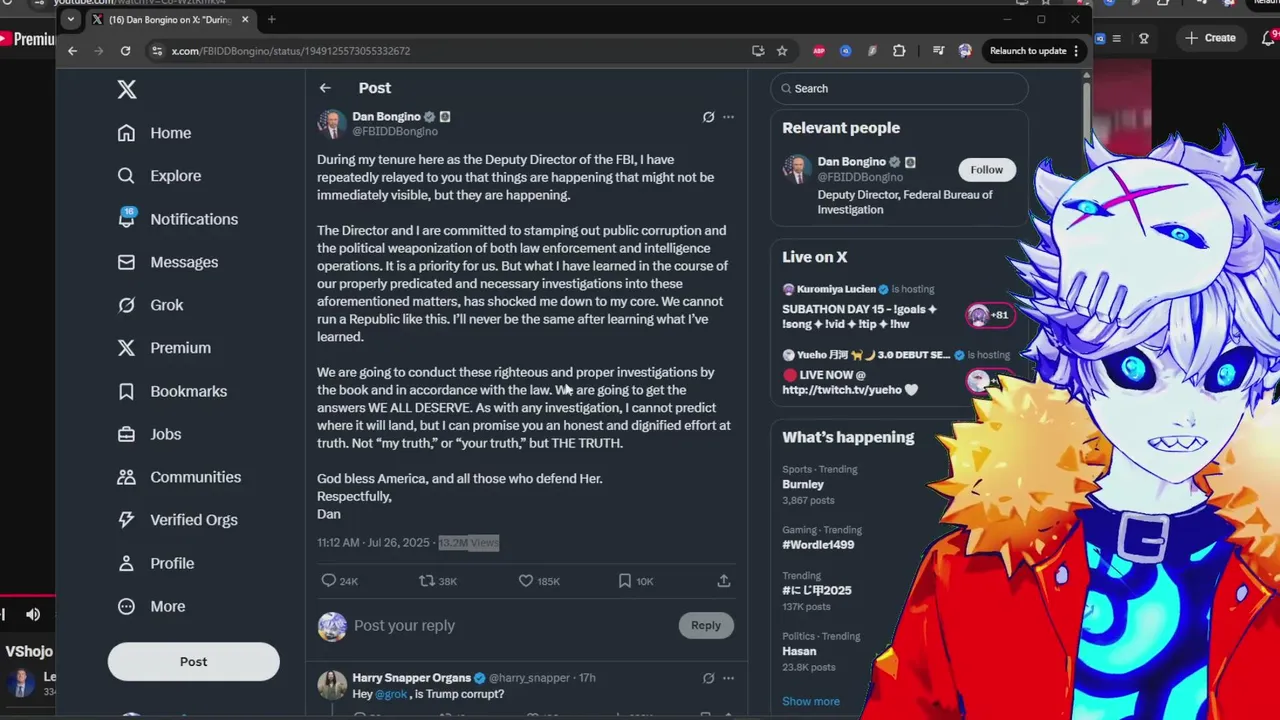Open the More circle menu icon
The image size is (1280, 720).
(126, 606)
